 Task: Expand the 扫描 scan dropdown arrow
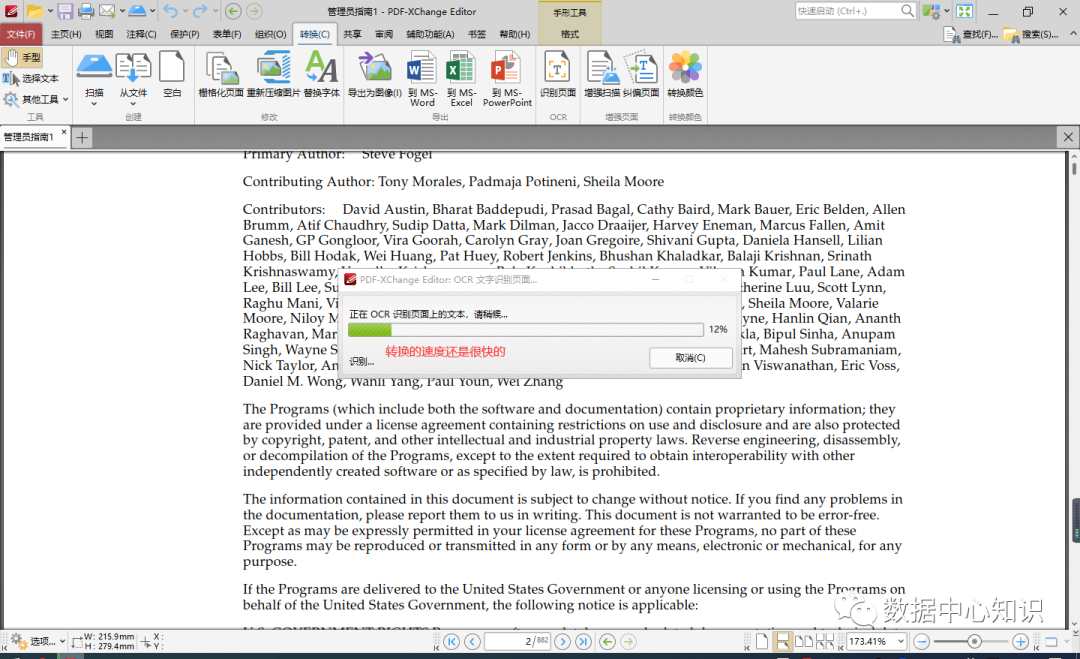click(94, 104)
